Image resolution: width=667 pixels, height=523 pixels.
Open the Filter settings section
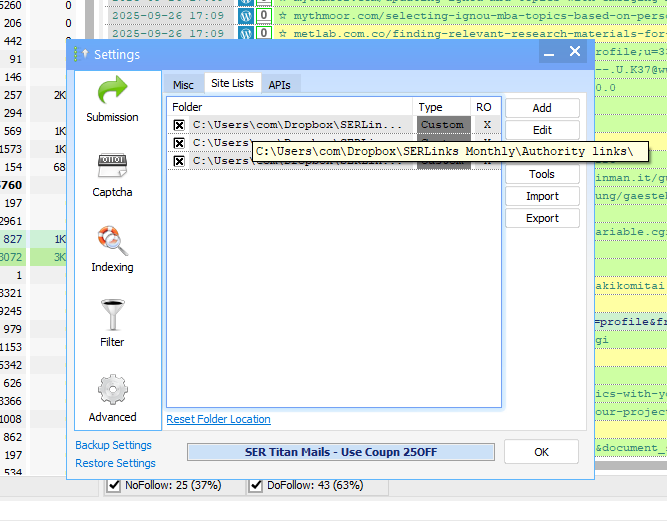click(112, 324)
